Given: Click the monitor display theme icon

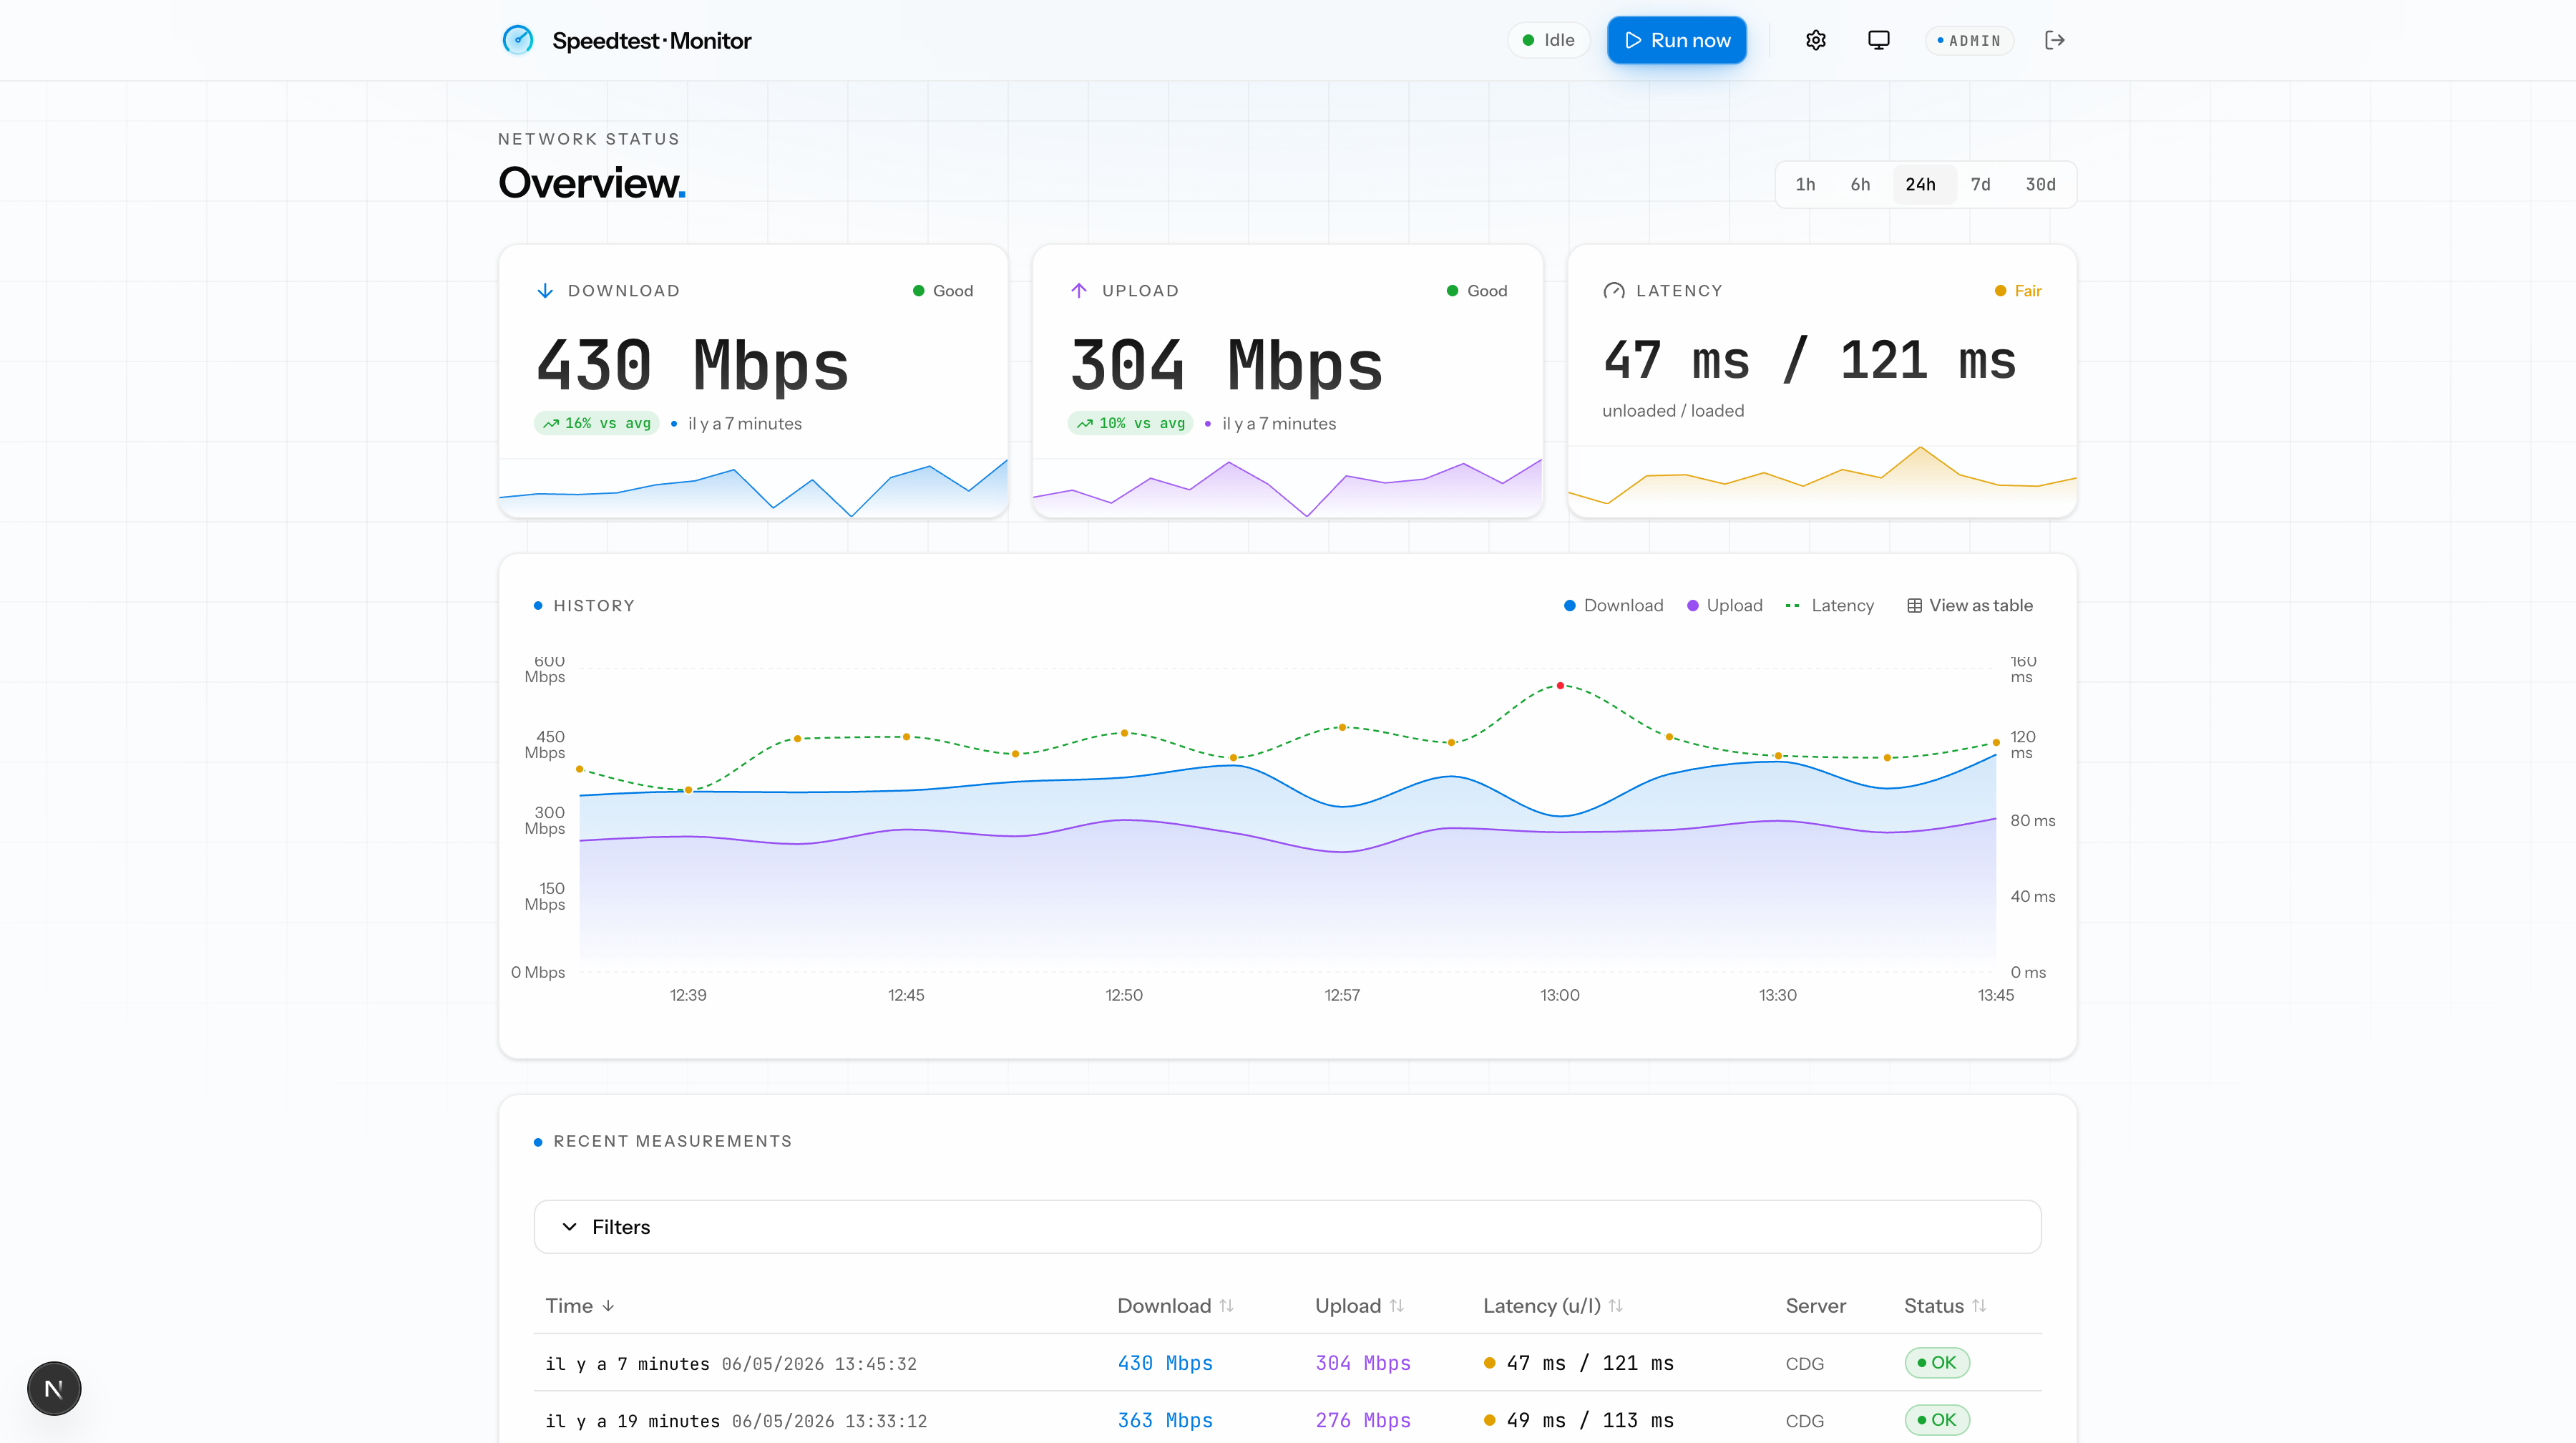Looking at the screenshot, I should click(1879, 40).
